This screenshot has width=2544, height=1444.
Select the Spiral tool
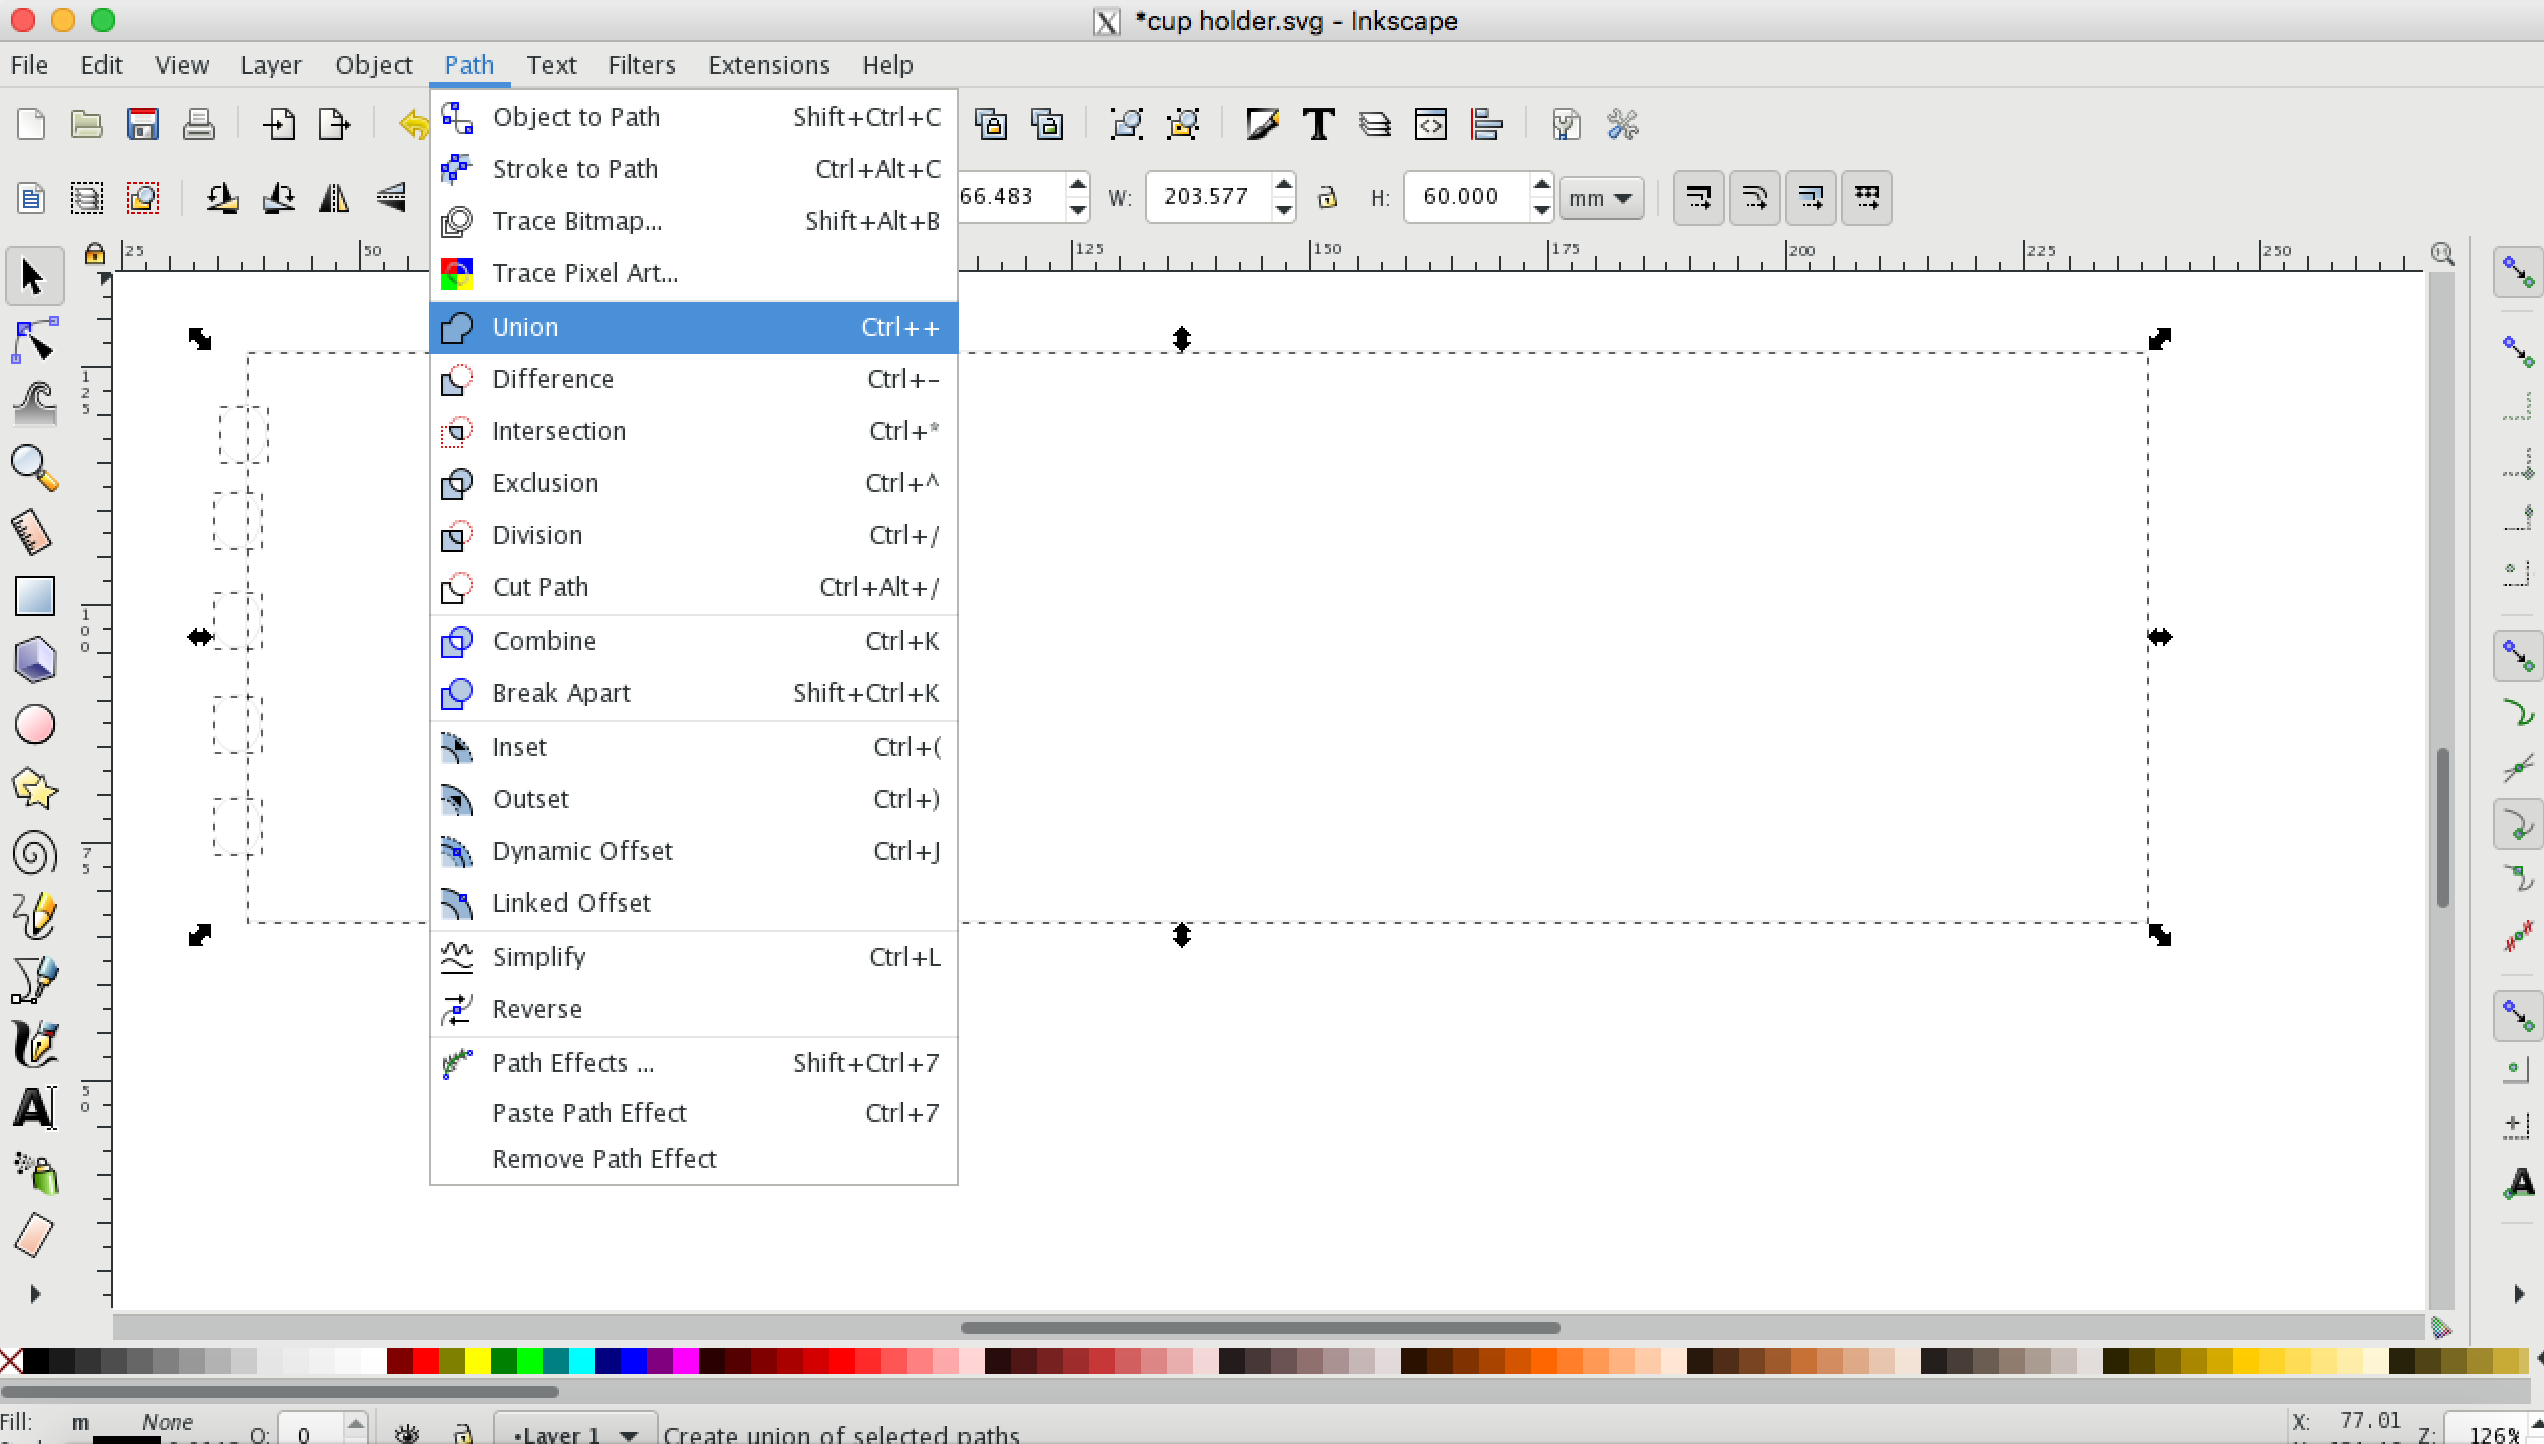(34, 853)
